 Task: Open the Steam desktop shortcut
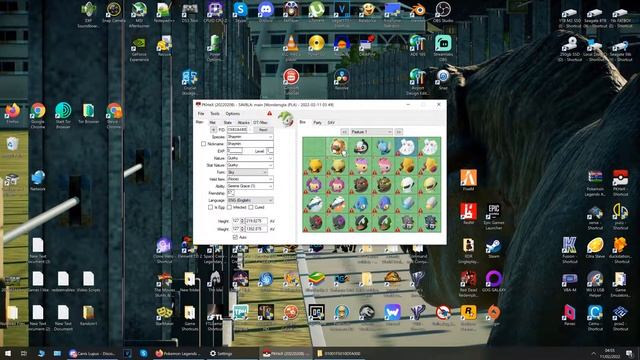[493, 248]
